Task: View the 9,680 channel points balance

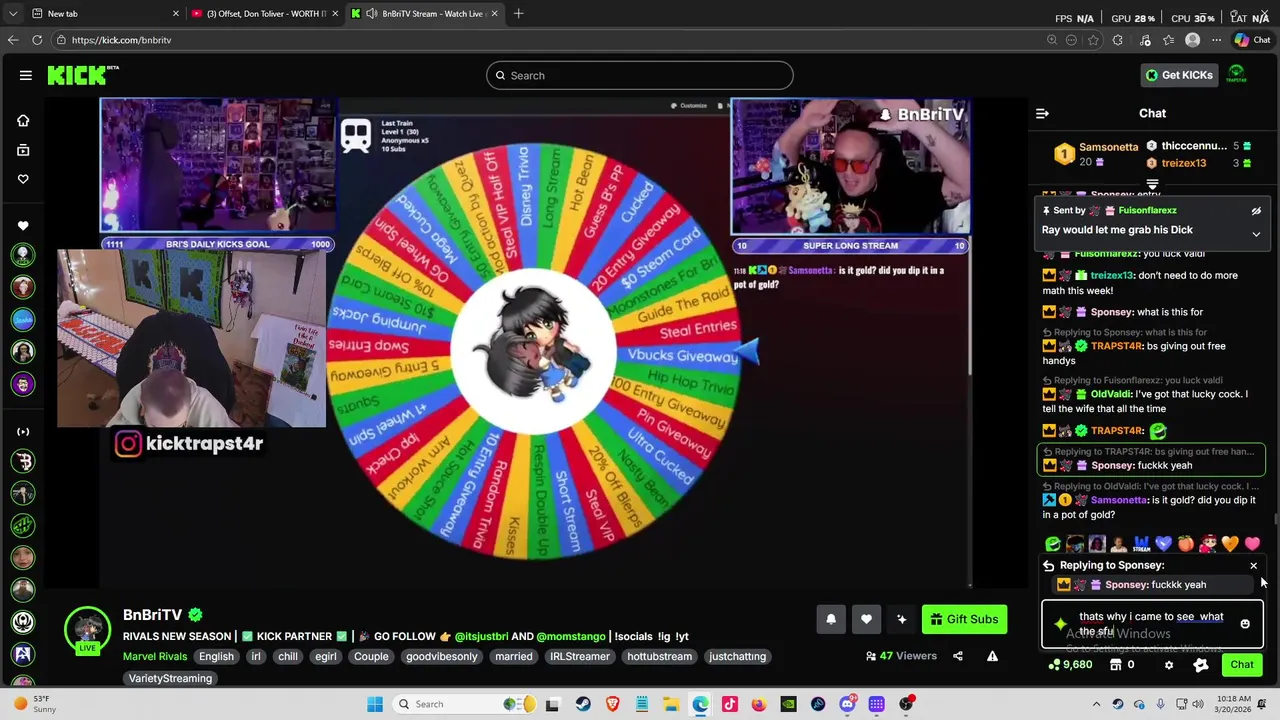Action: [x=1070, y=665]
